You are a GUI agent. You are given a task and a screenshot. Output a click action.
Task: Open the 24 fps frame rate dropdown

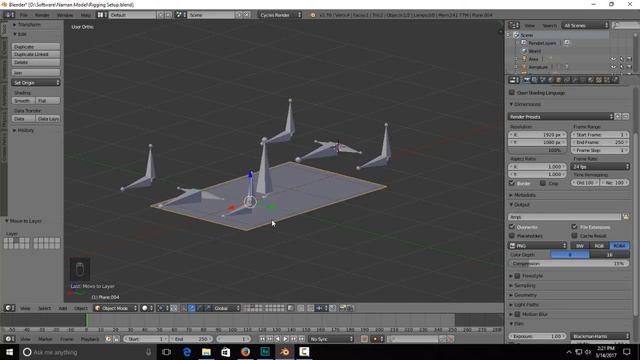click(600, 167)
